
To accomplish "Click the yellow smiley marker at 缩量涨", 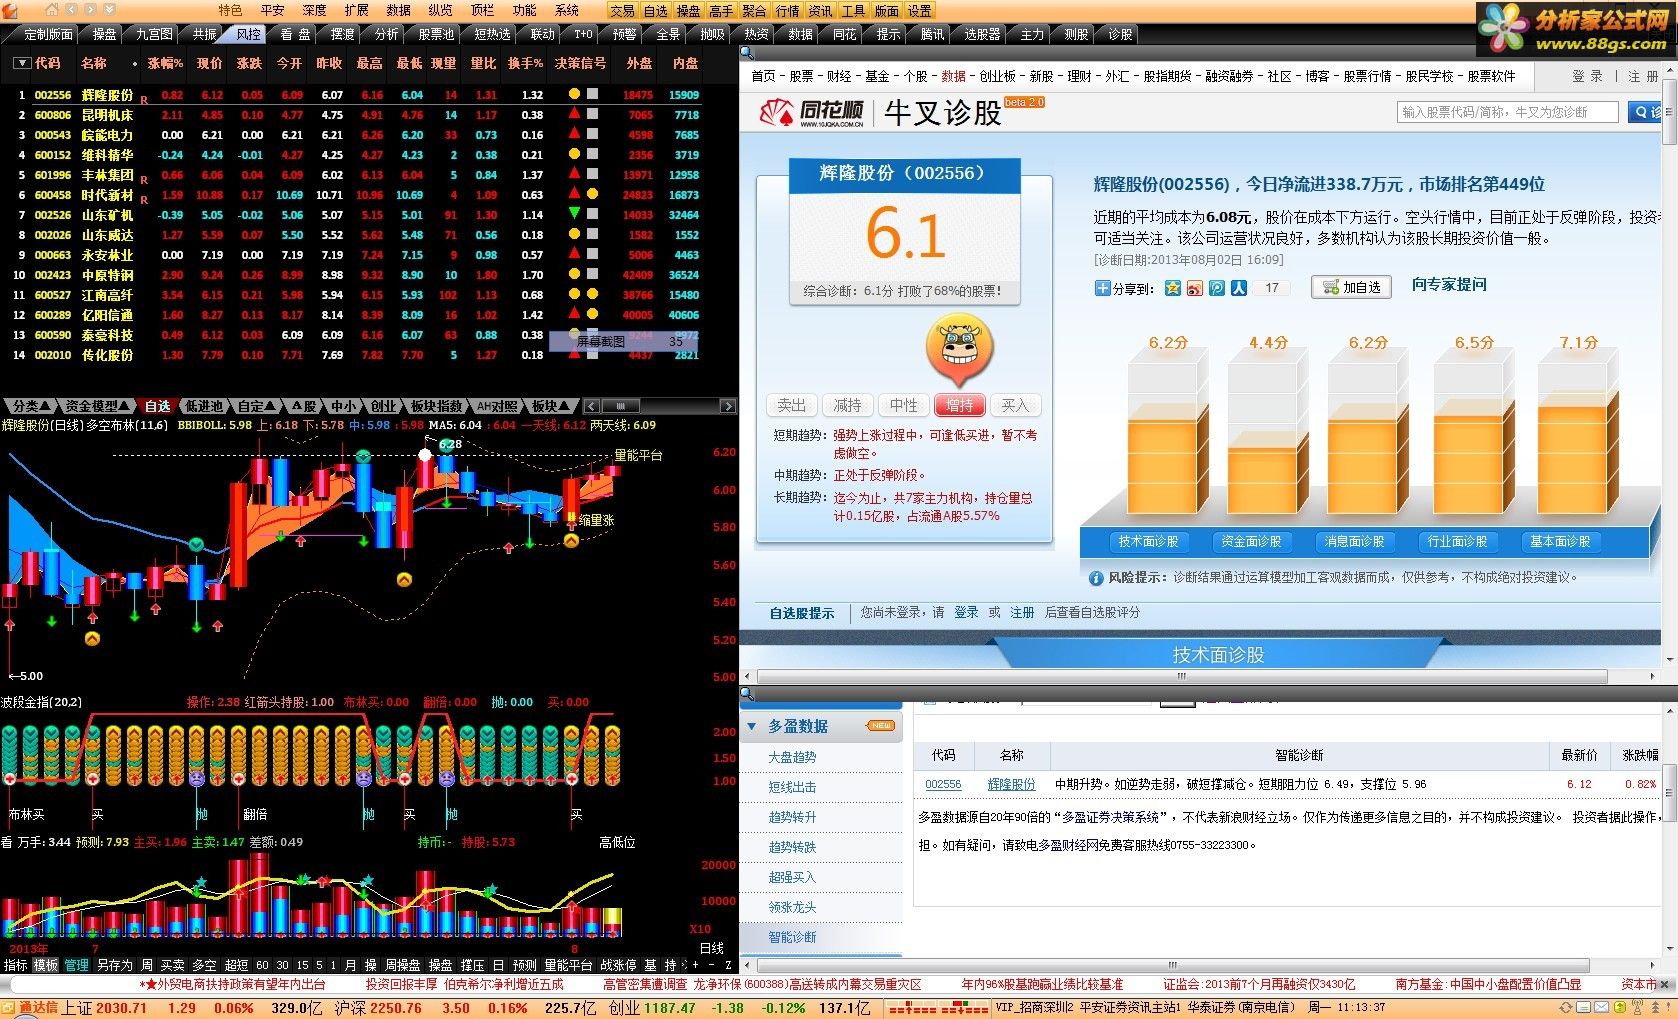I will pos(571,540).
